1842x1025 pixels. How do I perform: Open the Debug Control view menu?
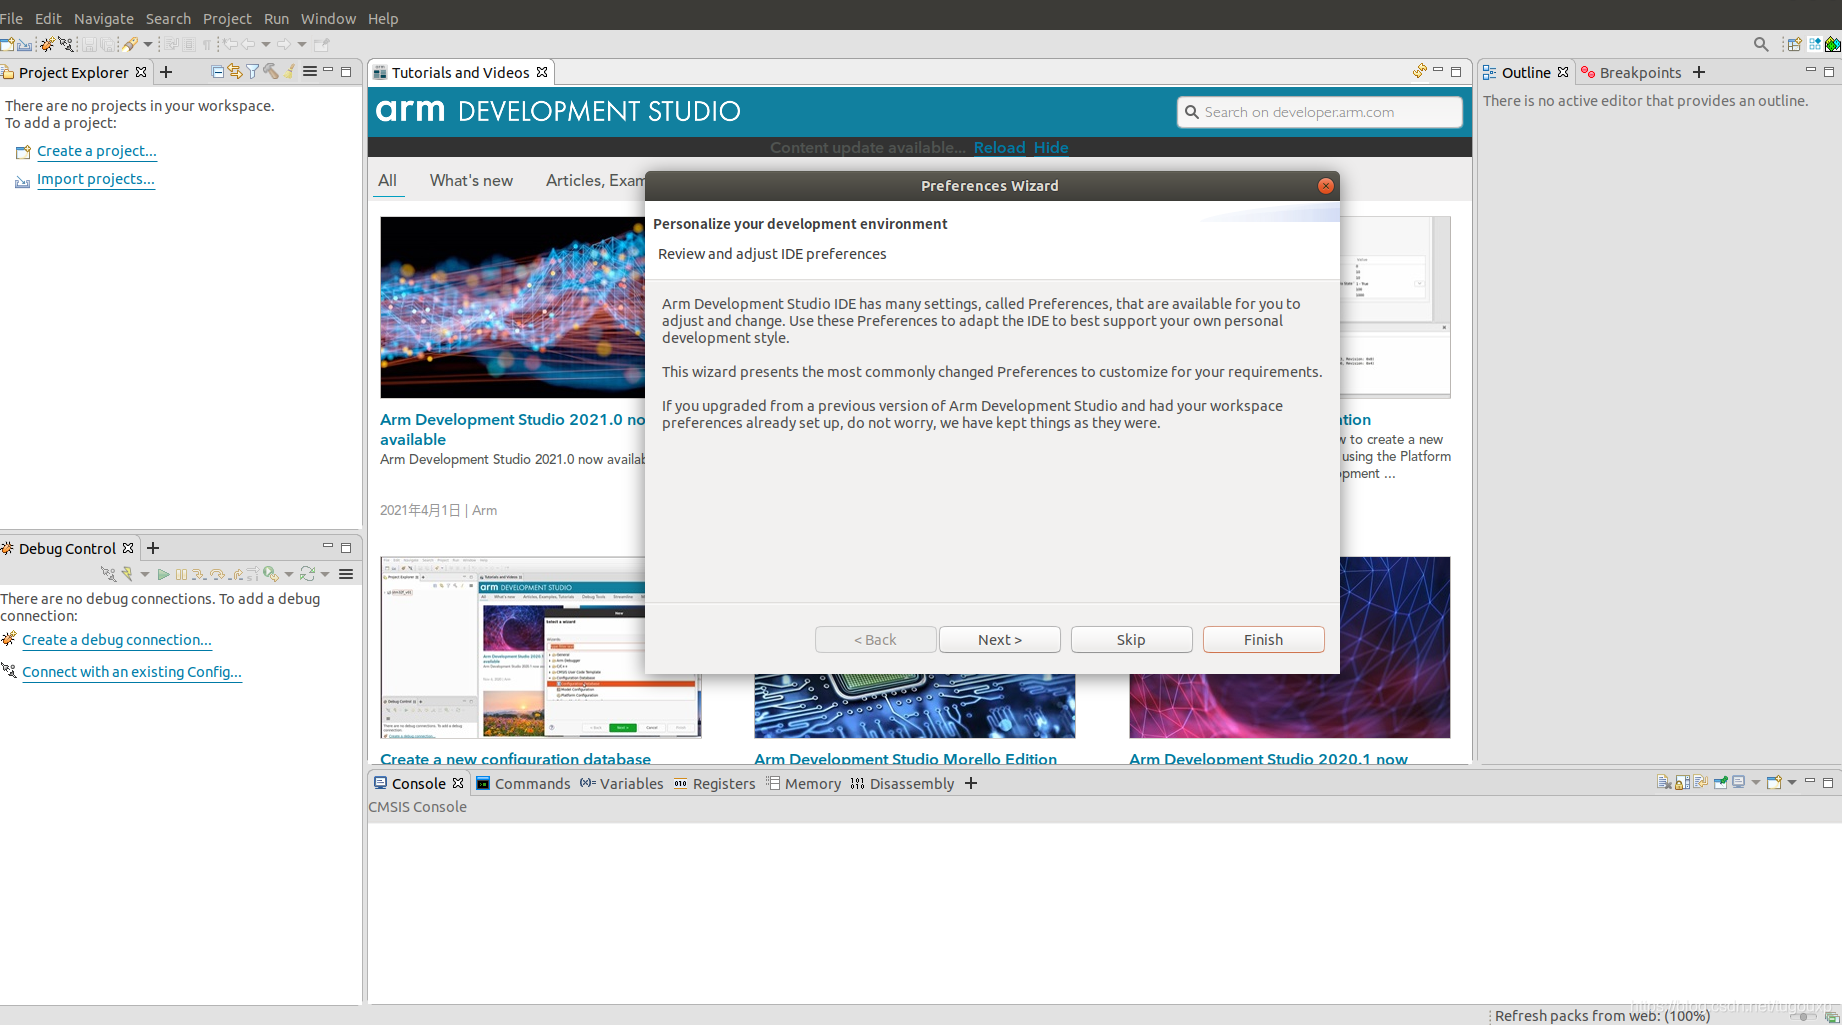346,574
